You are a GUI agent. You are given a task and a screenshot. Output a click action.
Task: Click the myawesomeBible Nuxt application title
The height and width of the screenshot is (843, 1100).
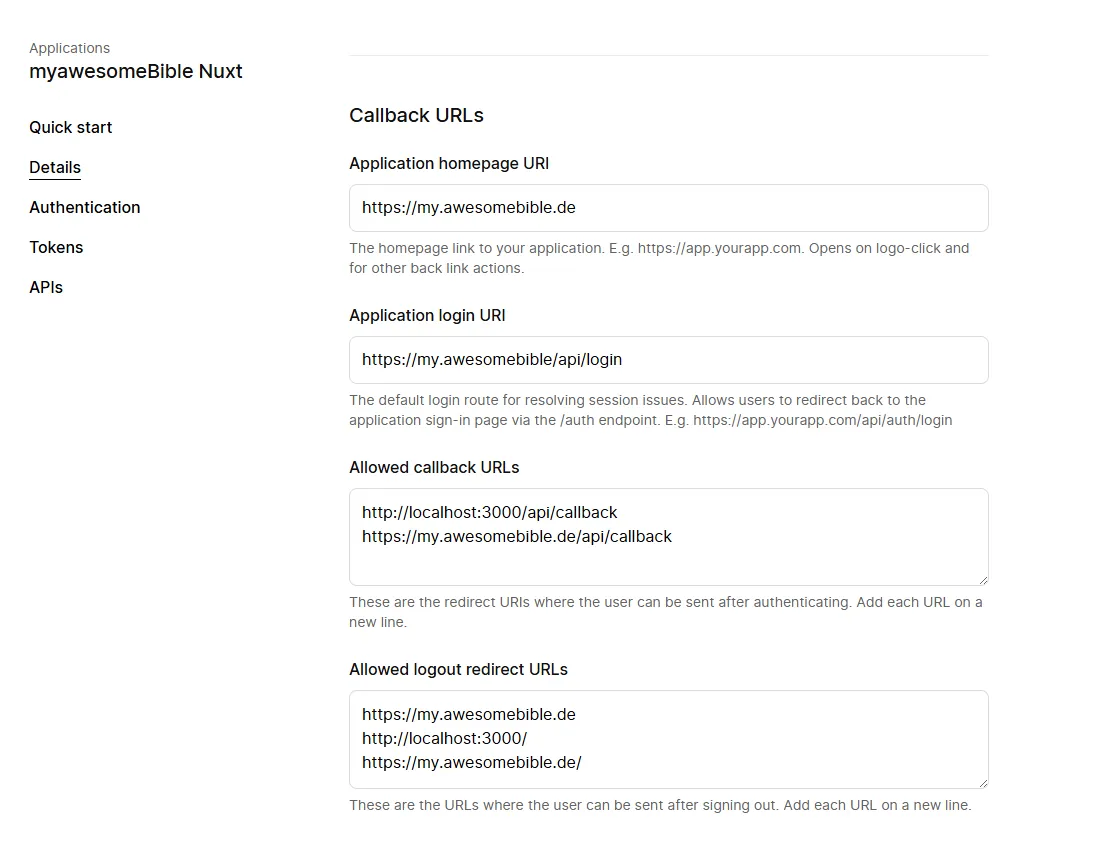[x=136, y=71]
